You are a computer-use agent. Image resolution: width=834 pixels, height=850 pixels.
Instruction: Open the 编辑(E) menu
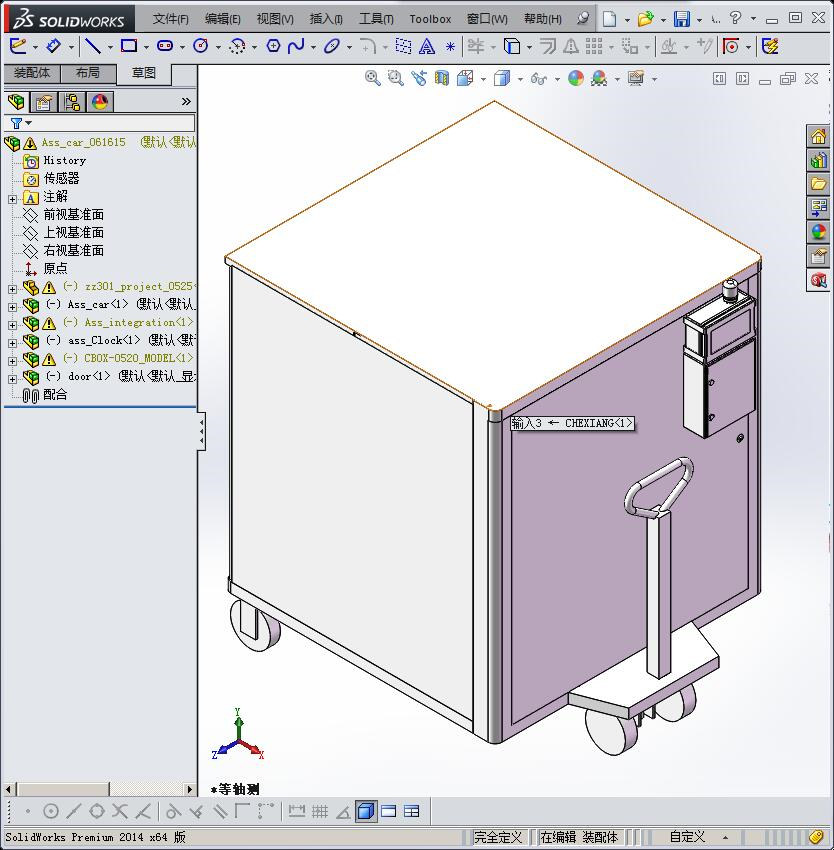(222, 19)
